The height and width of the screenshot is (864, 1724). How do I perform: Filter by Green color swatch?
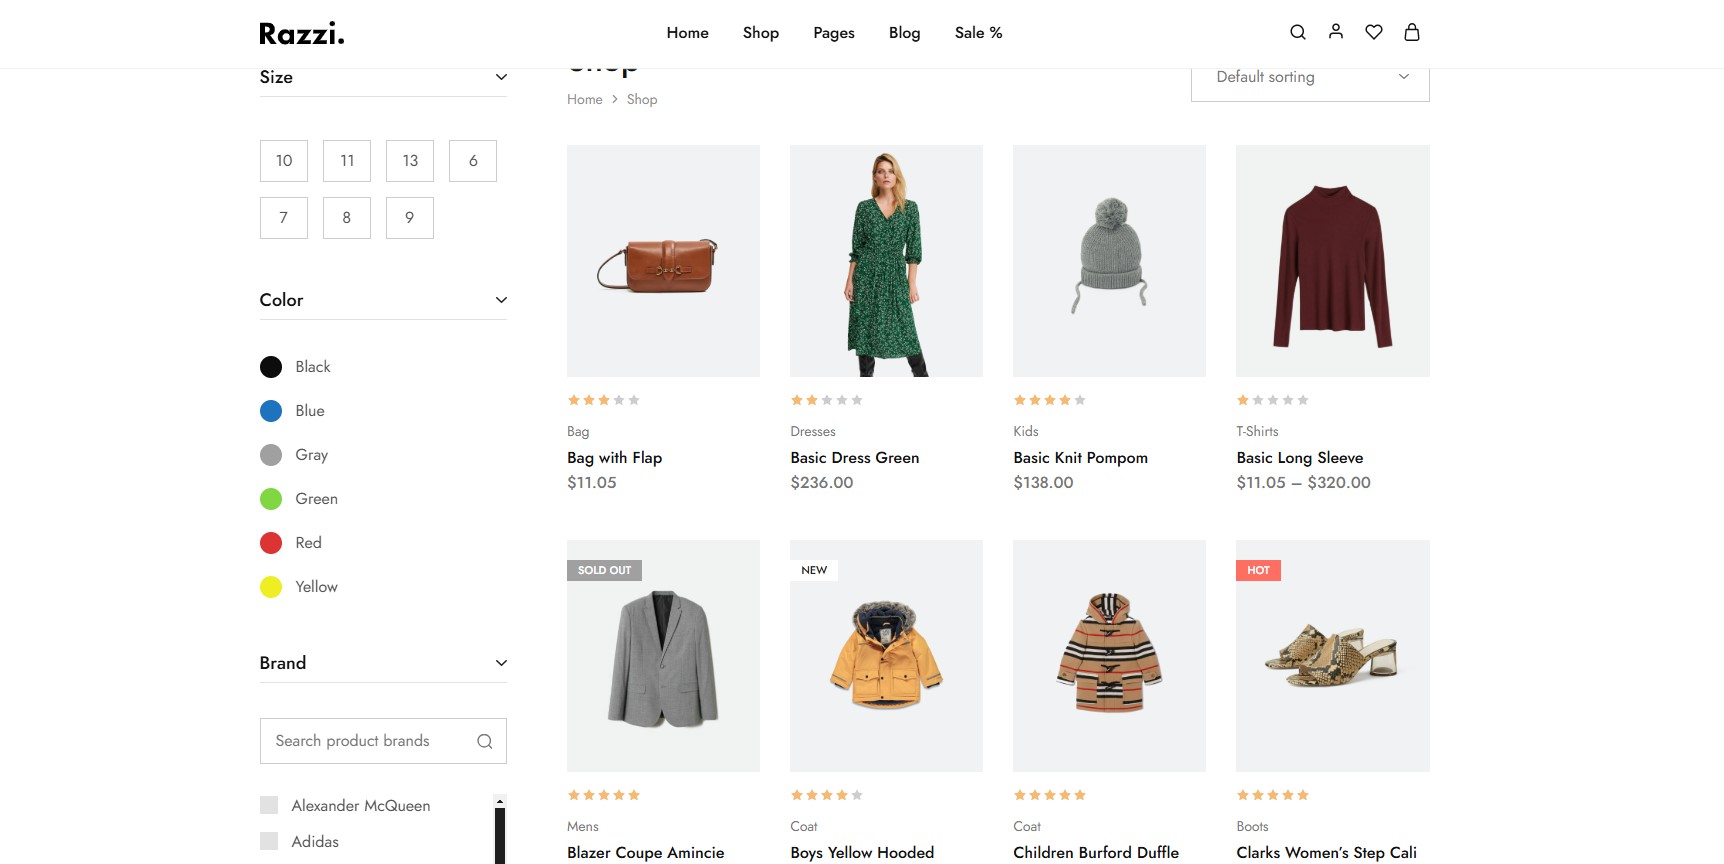point(271,499)
